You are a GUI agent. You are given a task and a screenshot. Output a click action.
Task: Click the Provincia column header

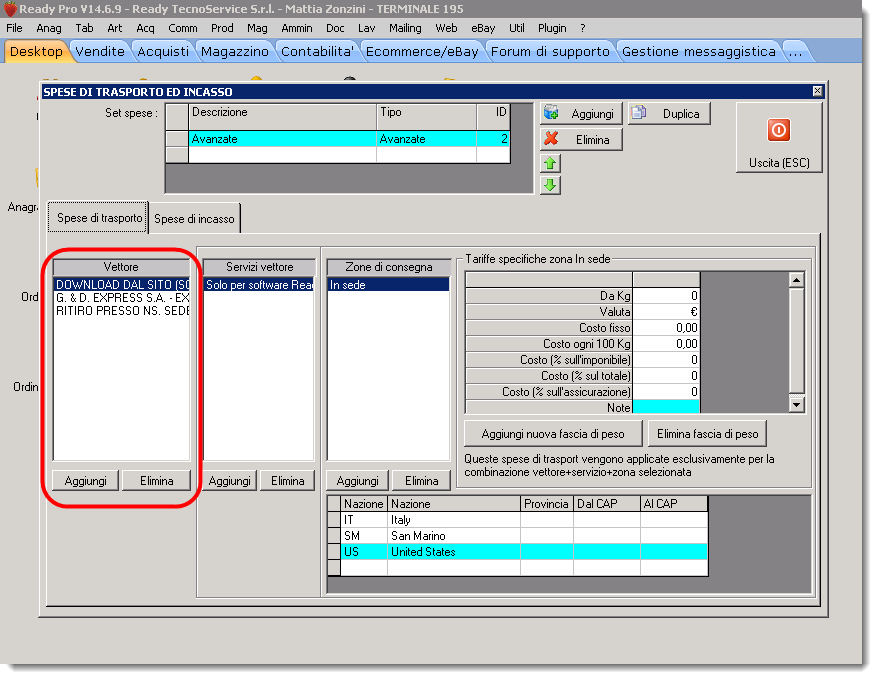(x=546, y=504)
